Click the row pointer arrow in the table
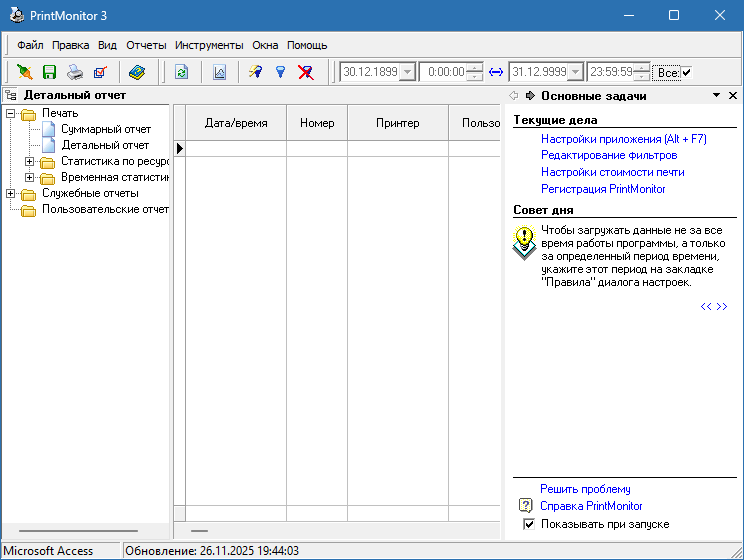744x560 pixels. pos(180,149)
